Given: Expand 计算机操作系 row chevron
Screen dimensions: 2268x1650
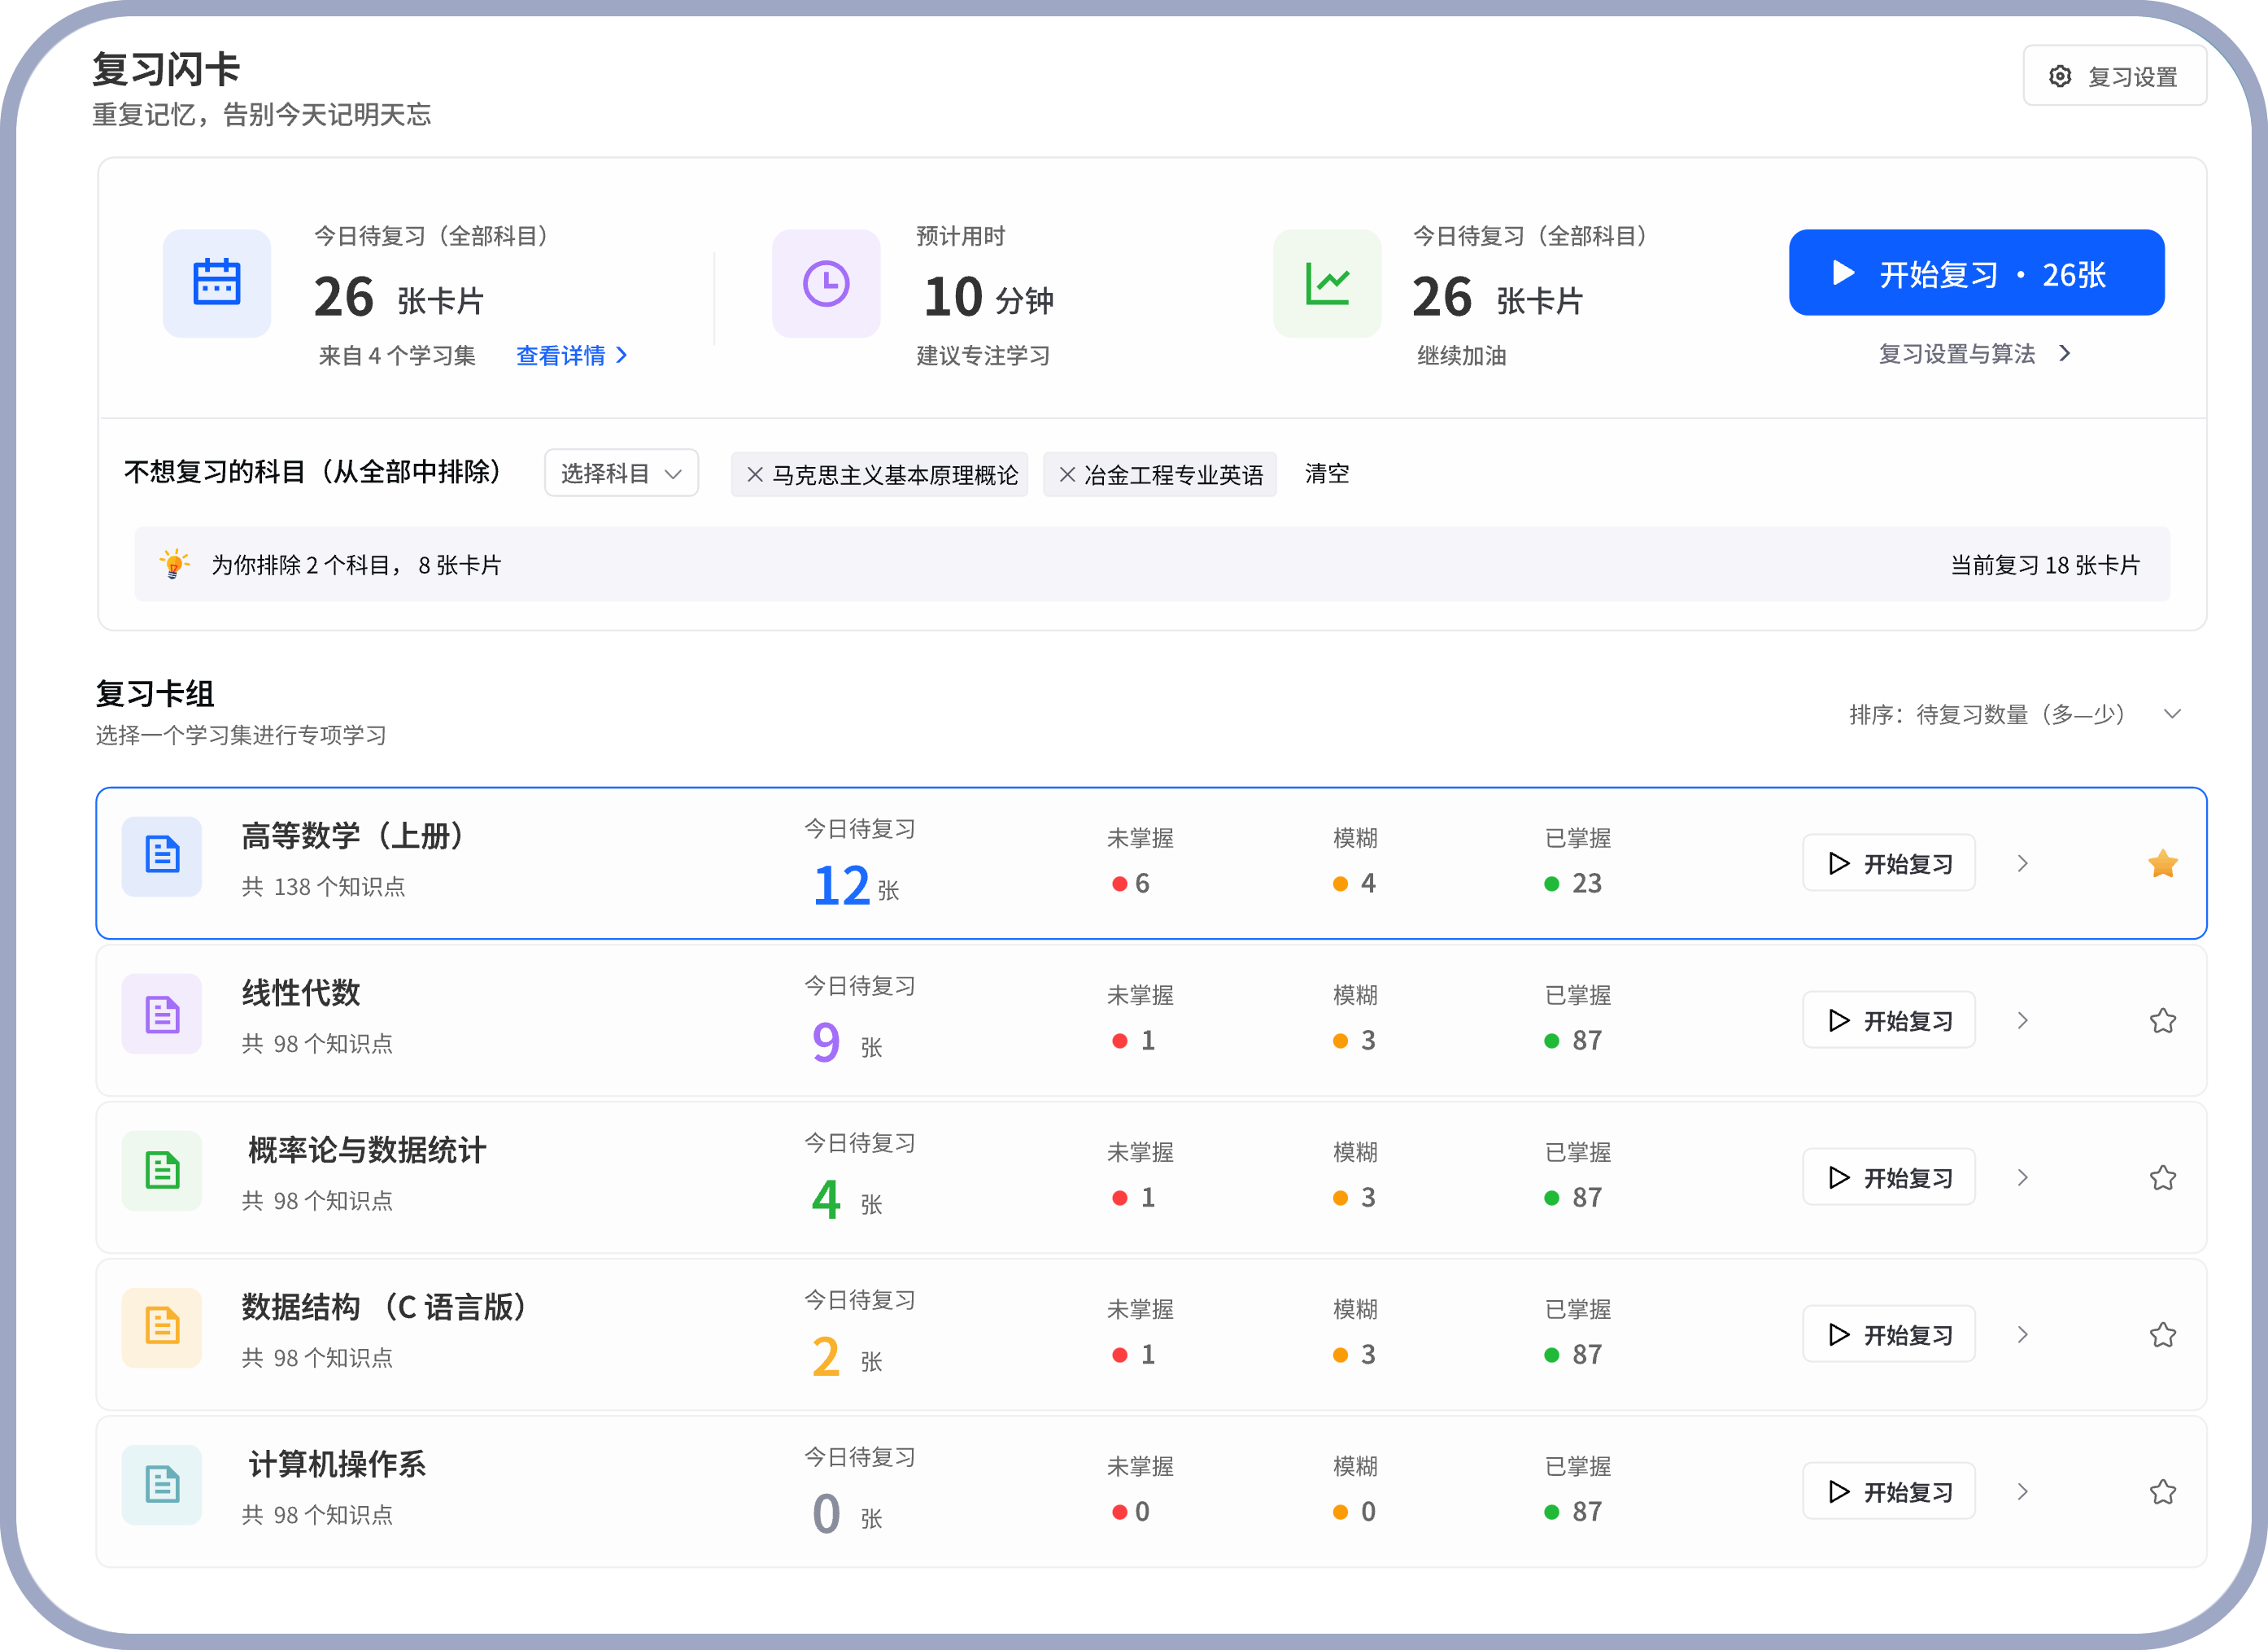Looking at the screenshot, I should click(2022, 1491).
